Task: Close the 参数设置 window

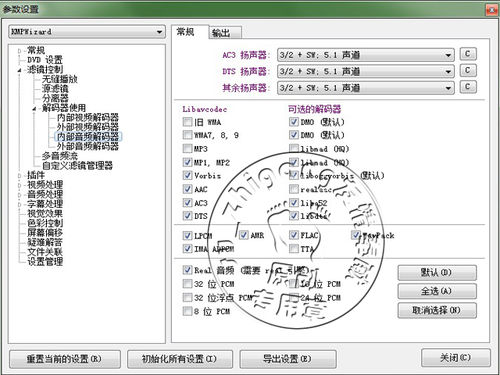Action: [492, 10]
